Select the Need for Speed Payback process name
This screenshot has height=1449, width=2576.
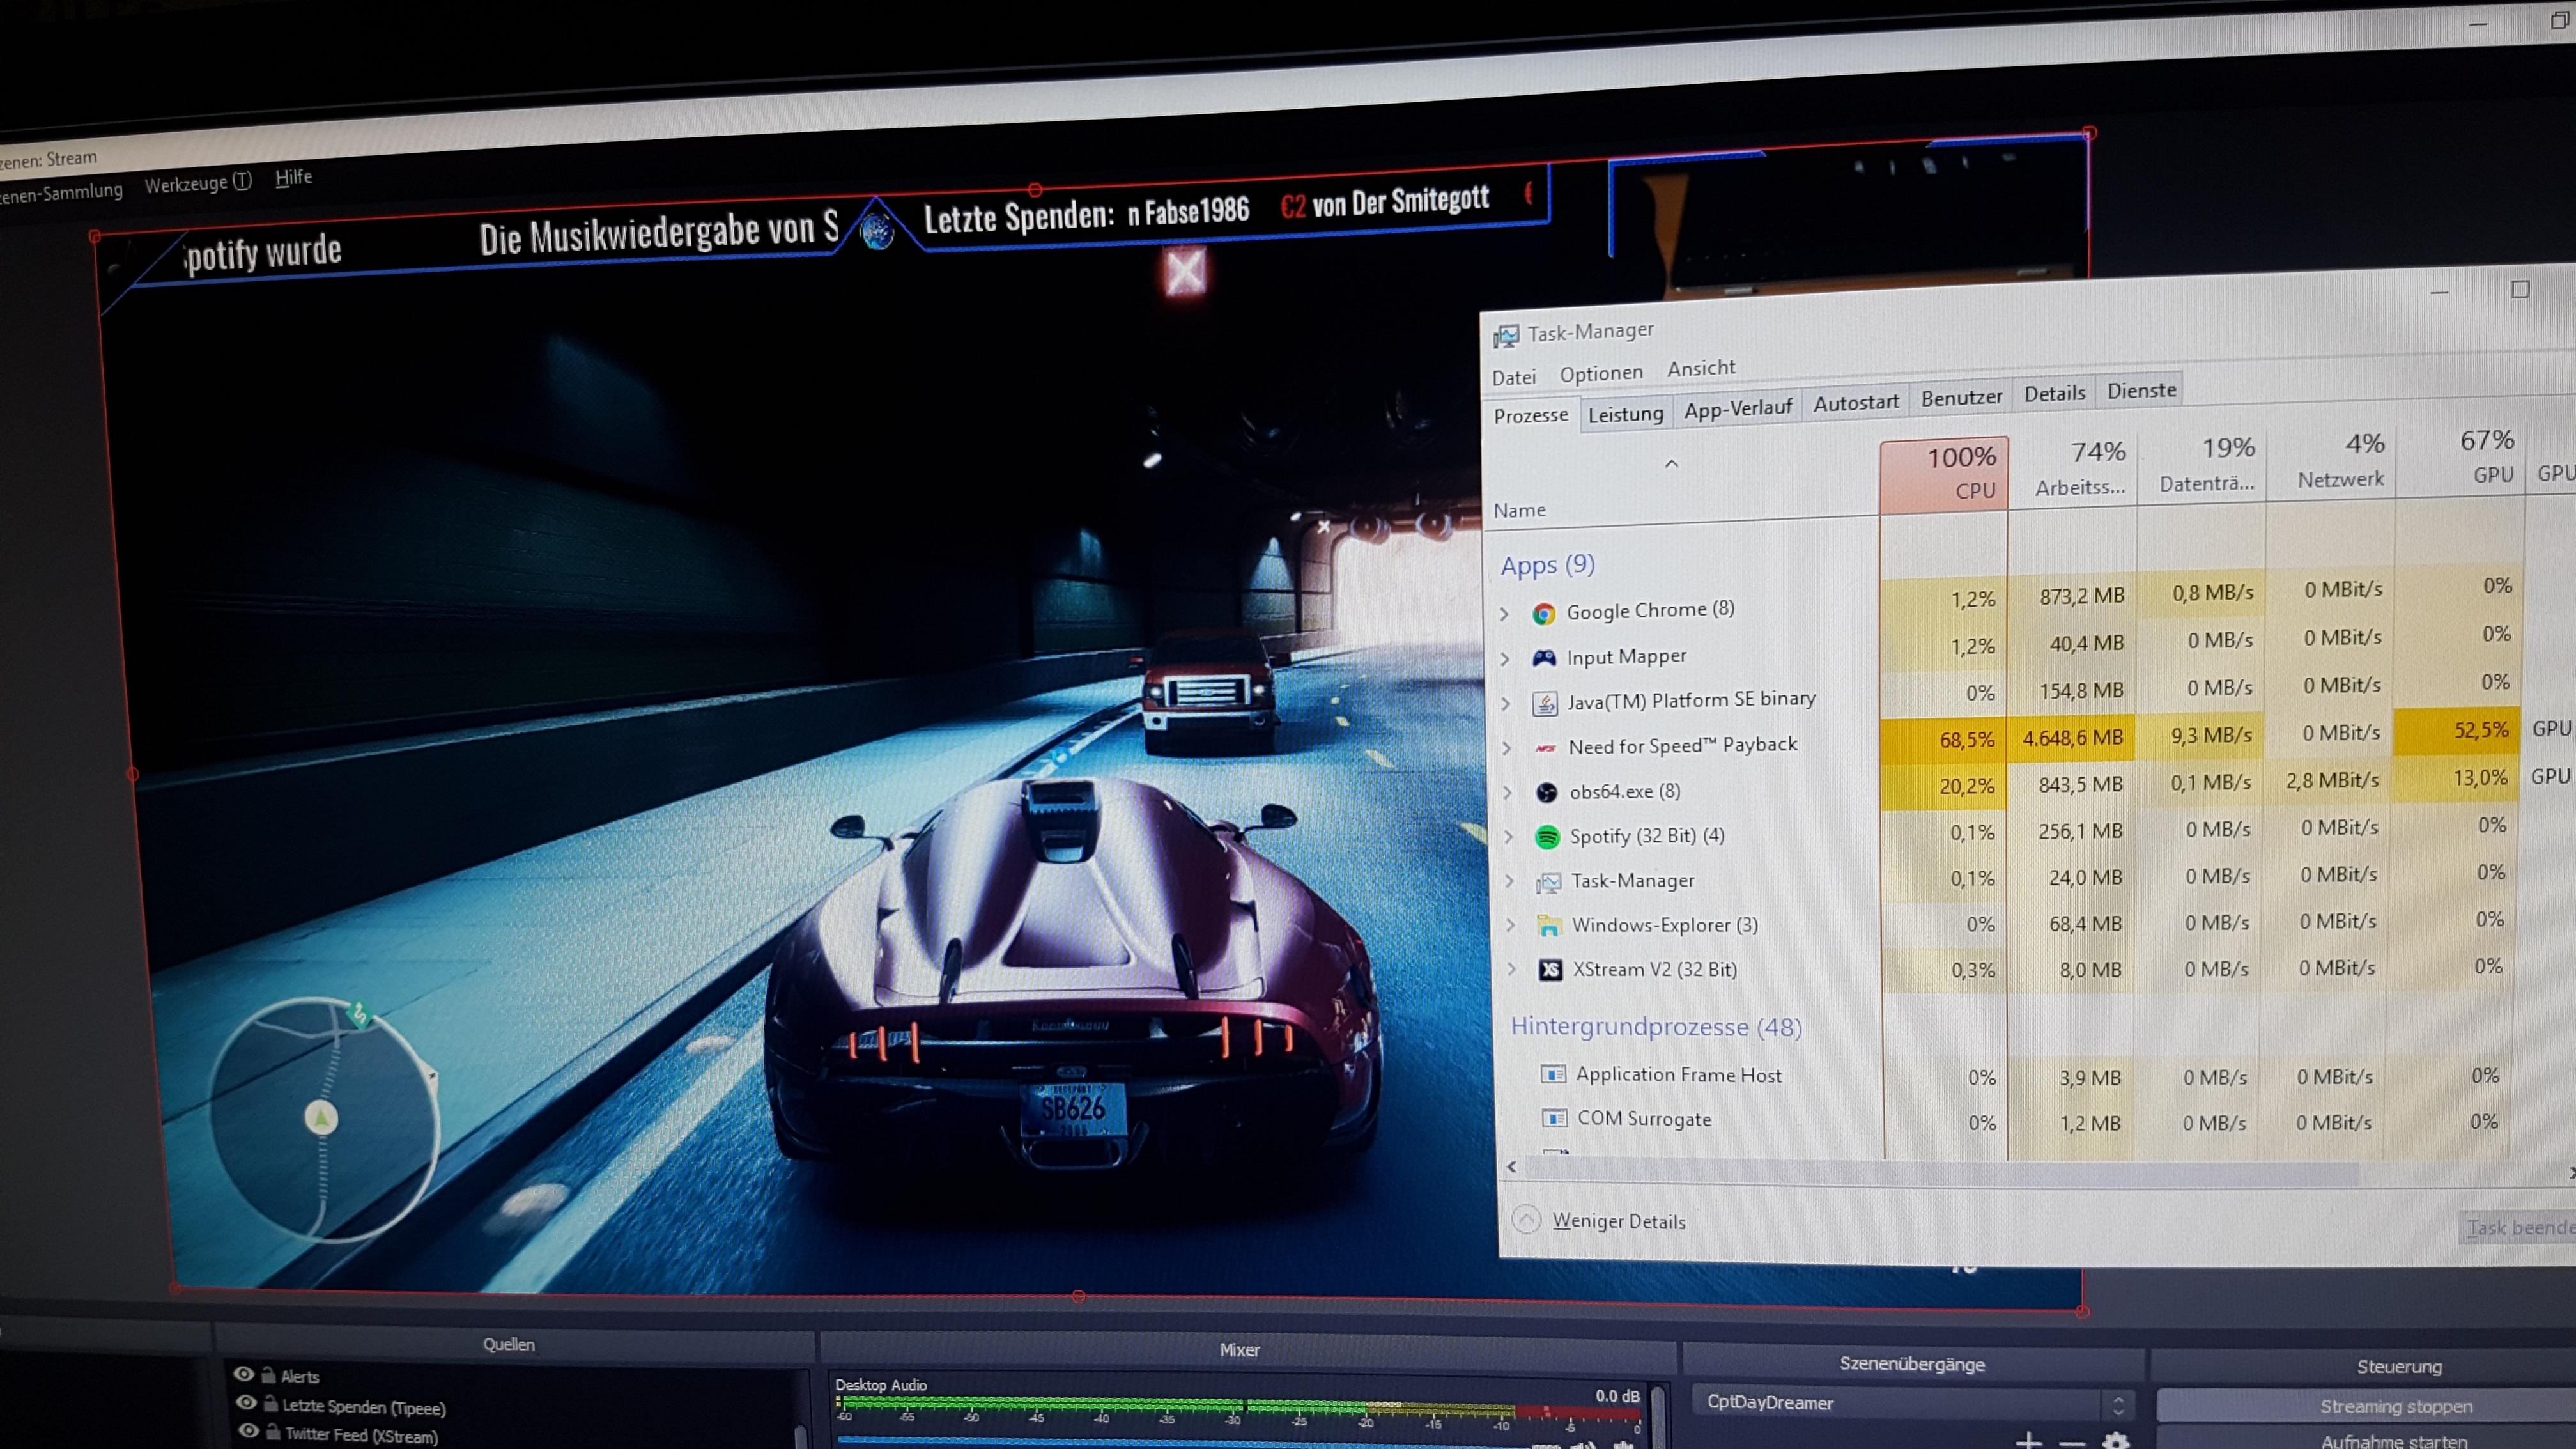1683,745
